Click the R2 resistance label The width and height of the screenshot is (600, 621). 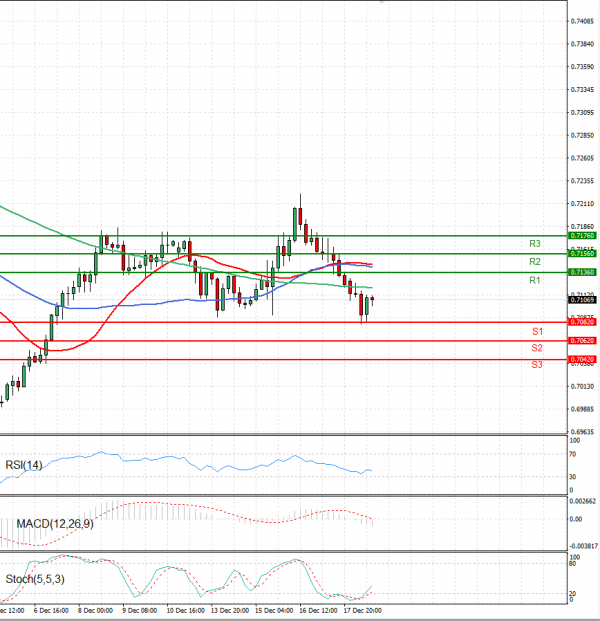[x=535, y=262]
